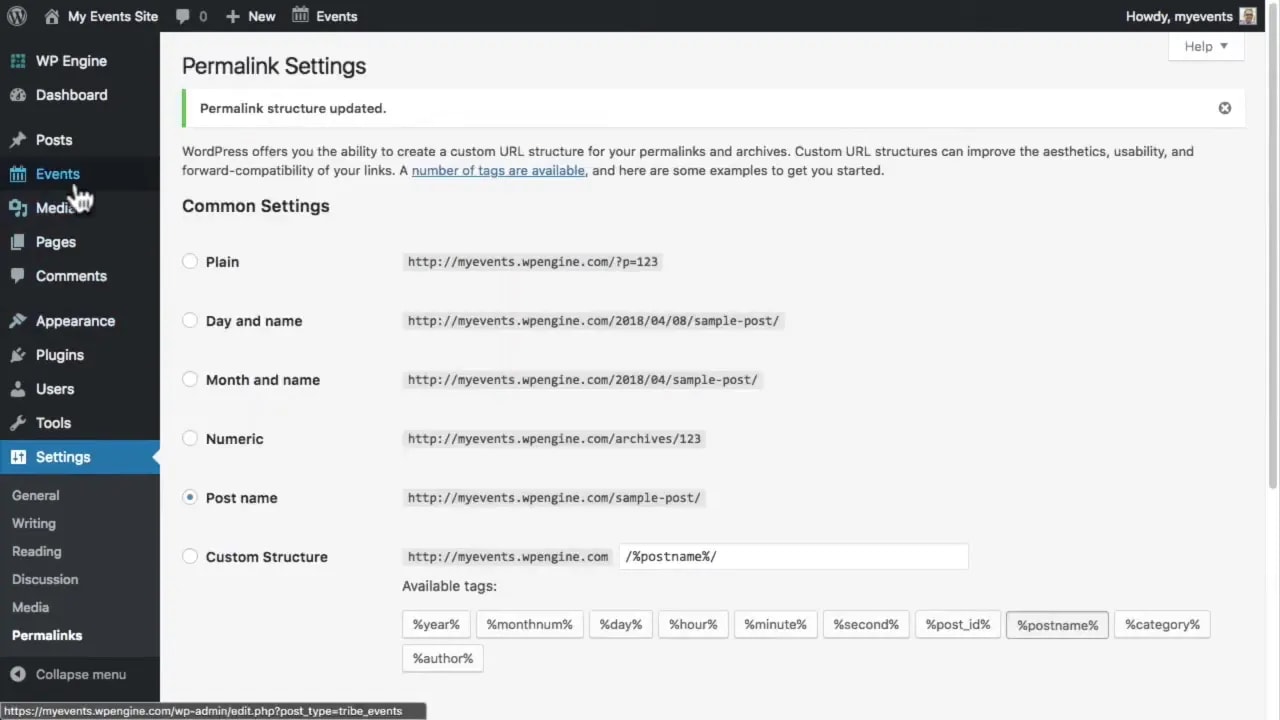Open the comments bubble icon in admin bar

pos(182,17)
